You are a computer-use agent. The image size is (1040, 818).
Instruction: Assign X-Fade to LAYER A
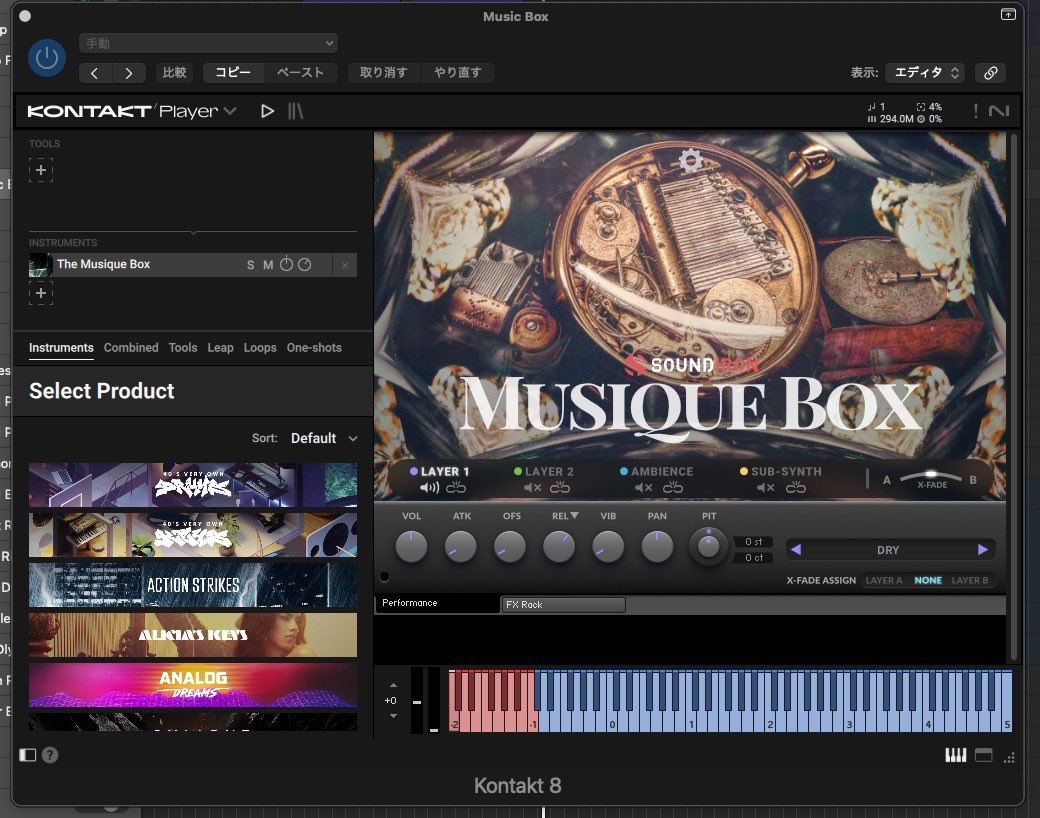click(883, 580)
